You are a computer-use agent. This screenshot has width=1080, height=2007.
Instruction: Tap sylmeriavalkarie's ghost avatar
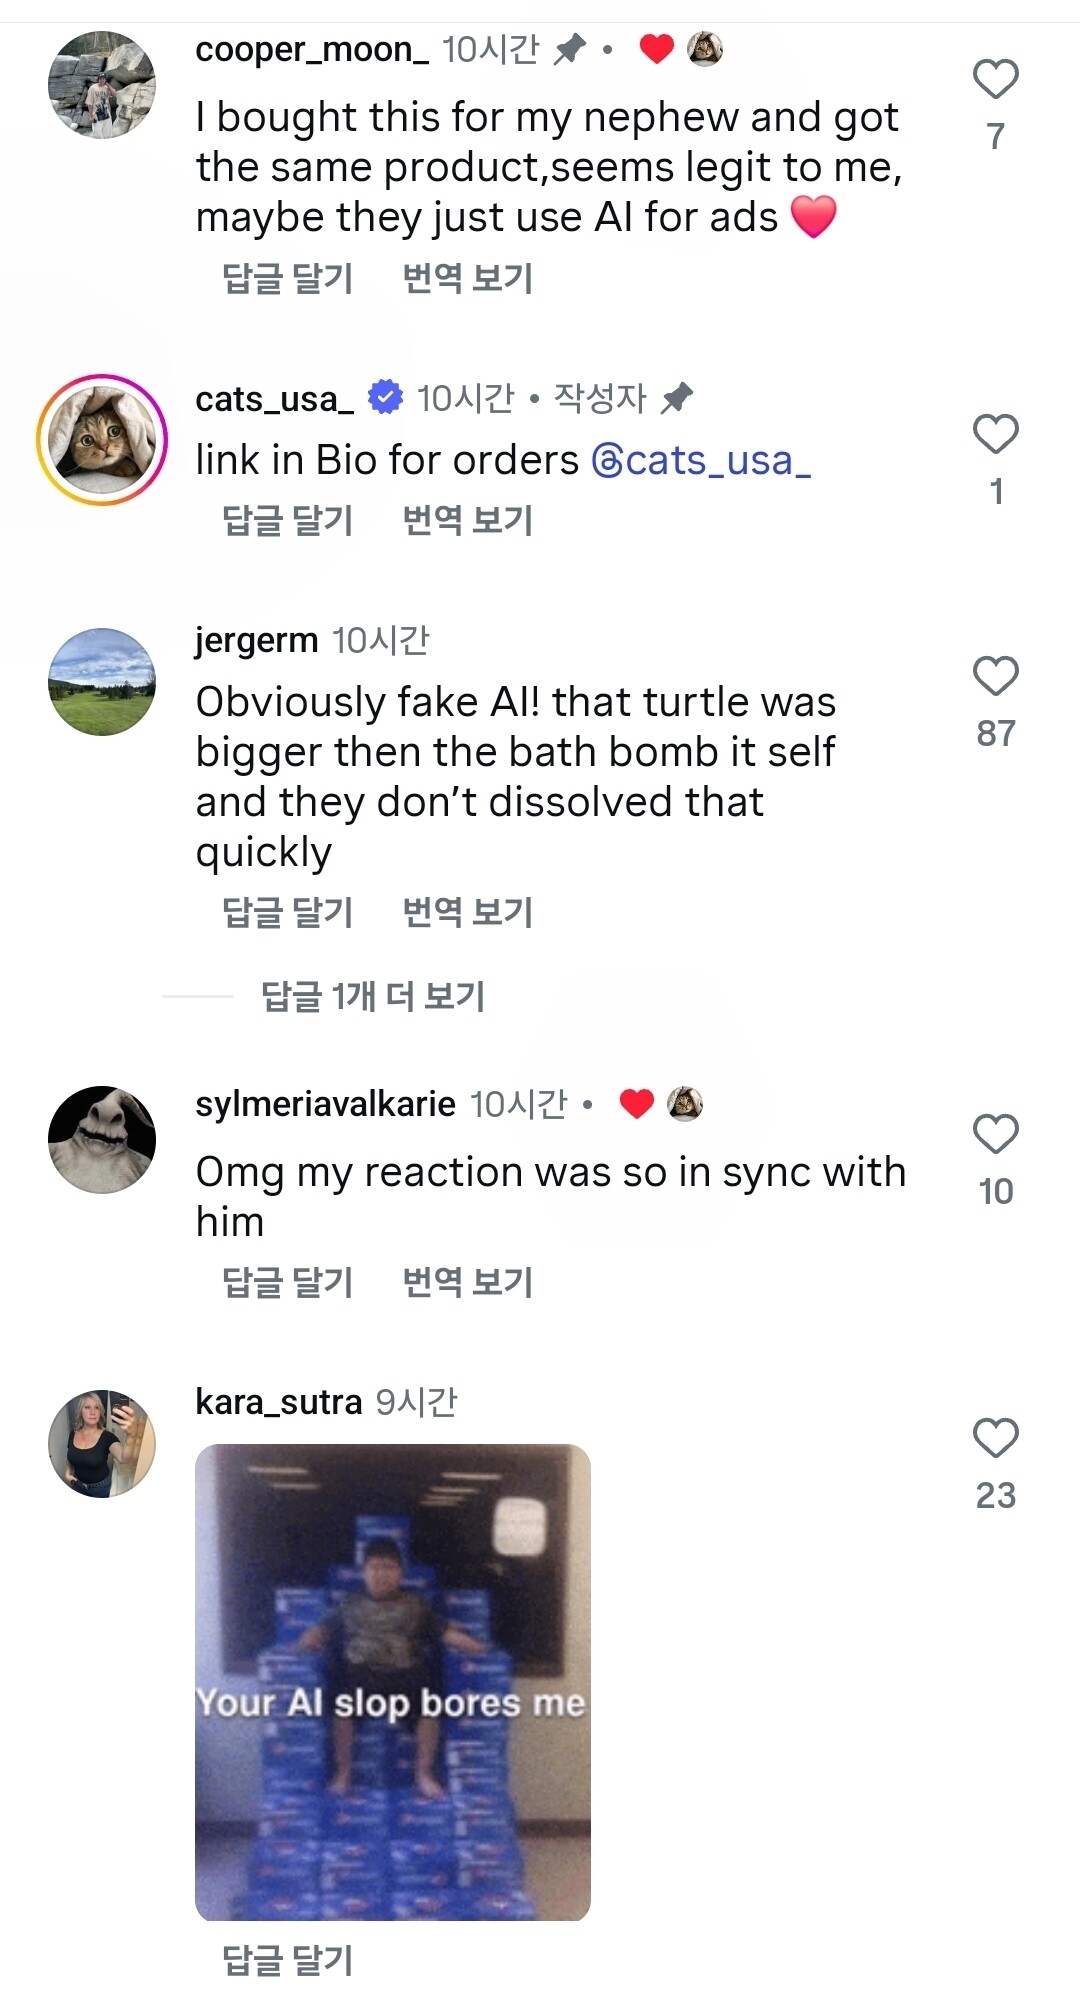102,1140
